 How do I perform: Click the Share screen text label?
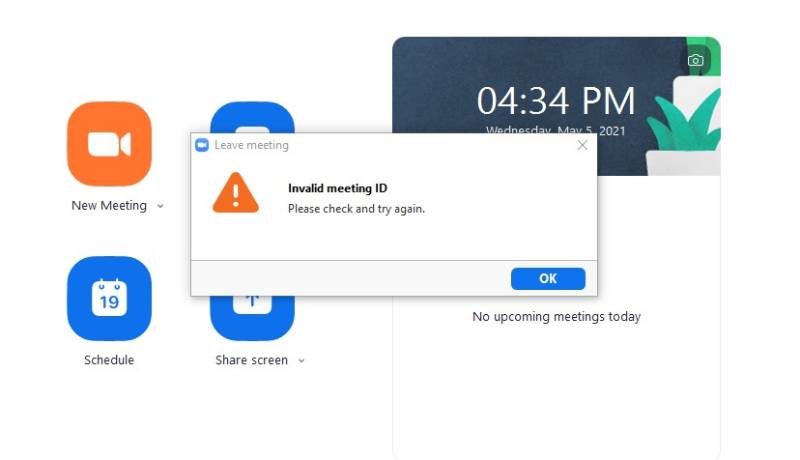click(252, 360)
